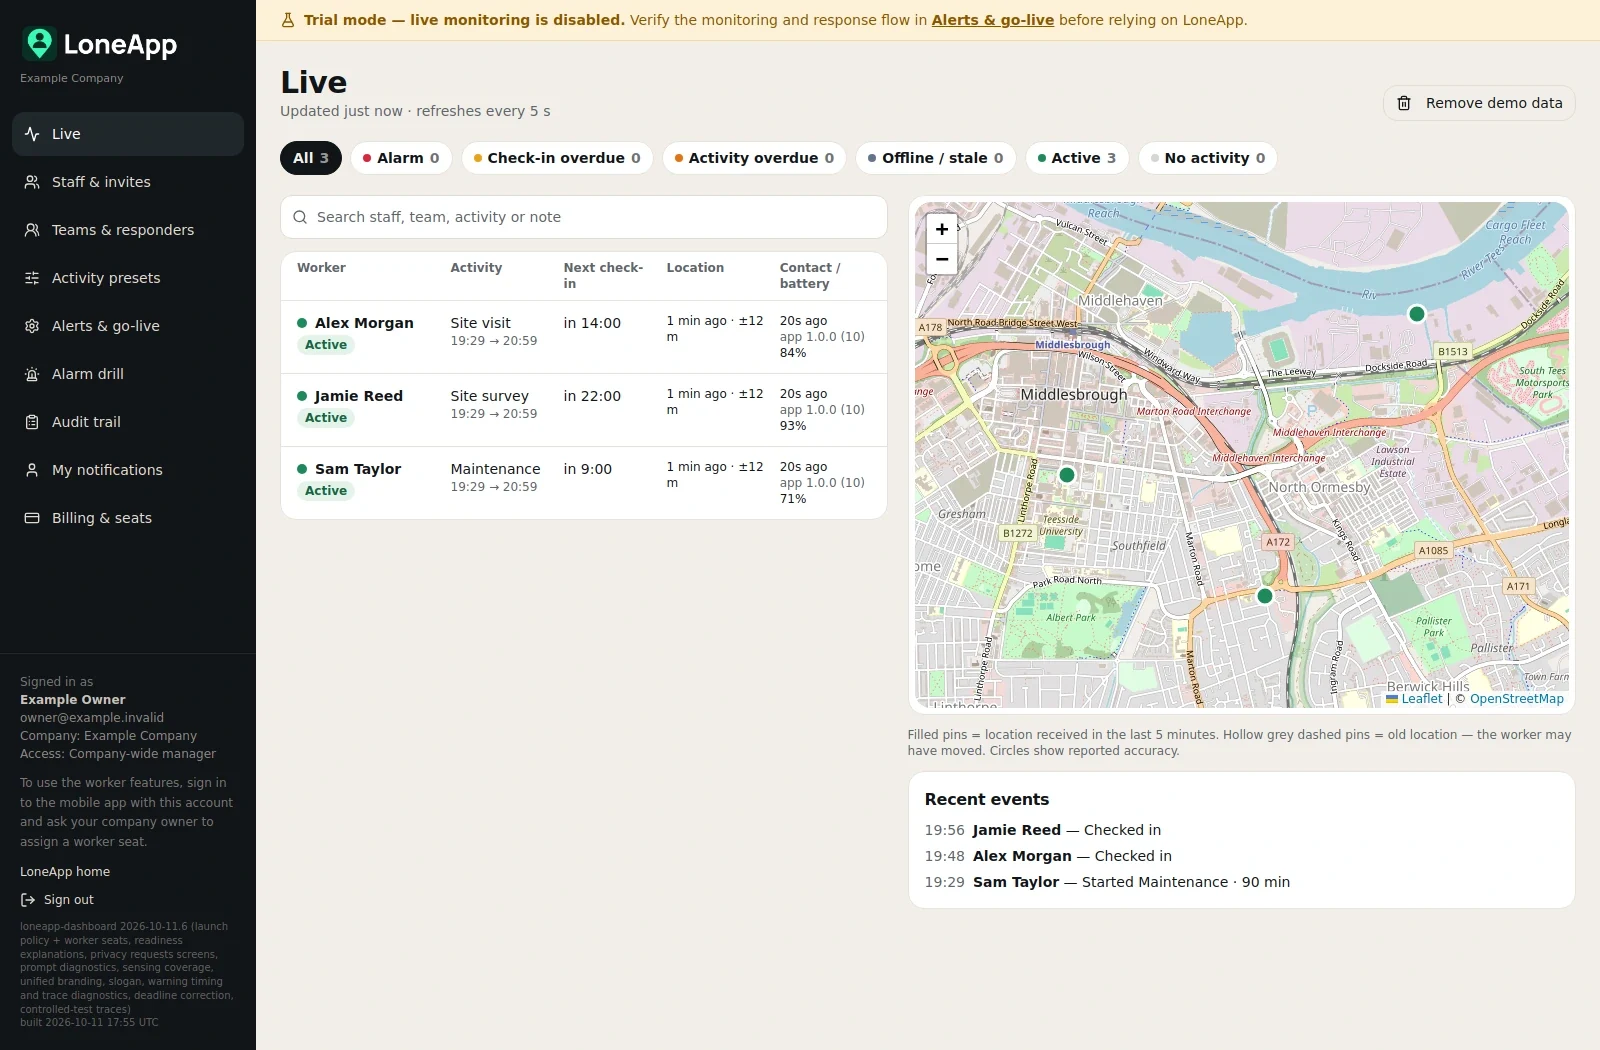This screenshot has width=1600, height=1050.
Task: Click the Billing & seats card icon
Action: pyautogui.click(x=32, y=518)
